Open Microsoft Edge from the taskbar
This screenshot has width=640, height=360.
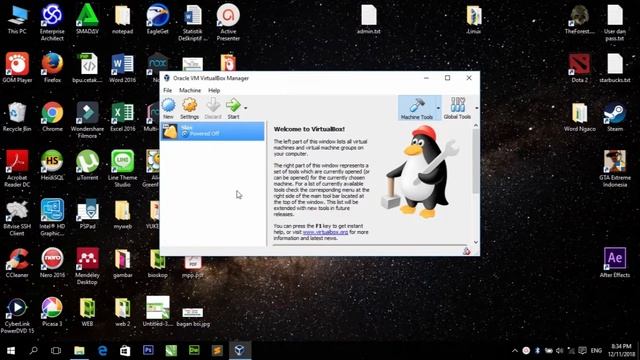(x=102, y=350)
